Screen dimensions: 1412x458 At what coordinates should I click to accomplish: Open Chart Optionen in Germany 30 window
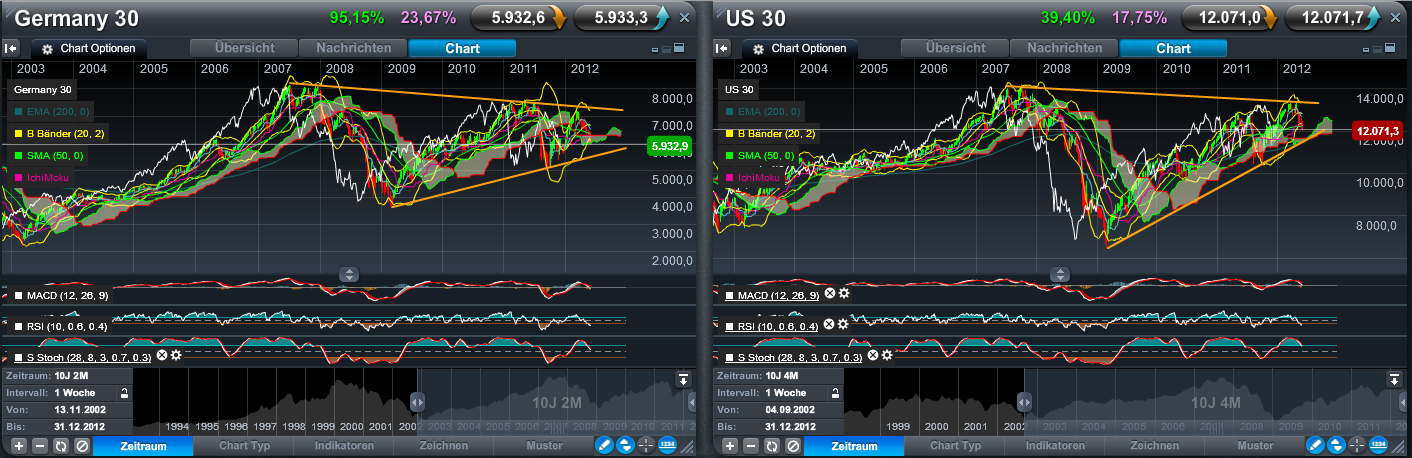point(89,48)
